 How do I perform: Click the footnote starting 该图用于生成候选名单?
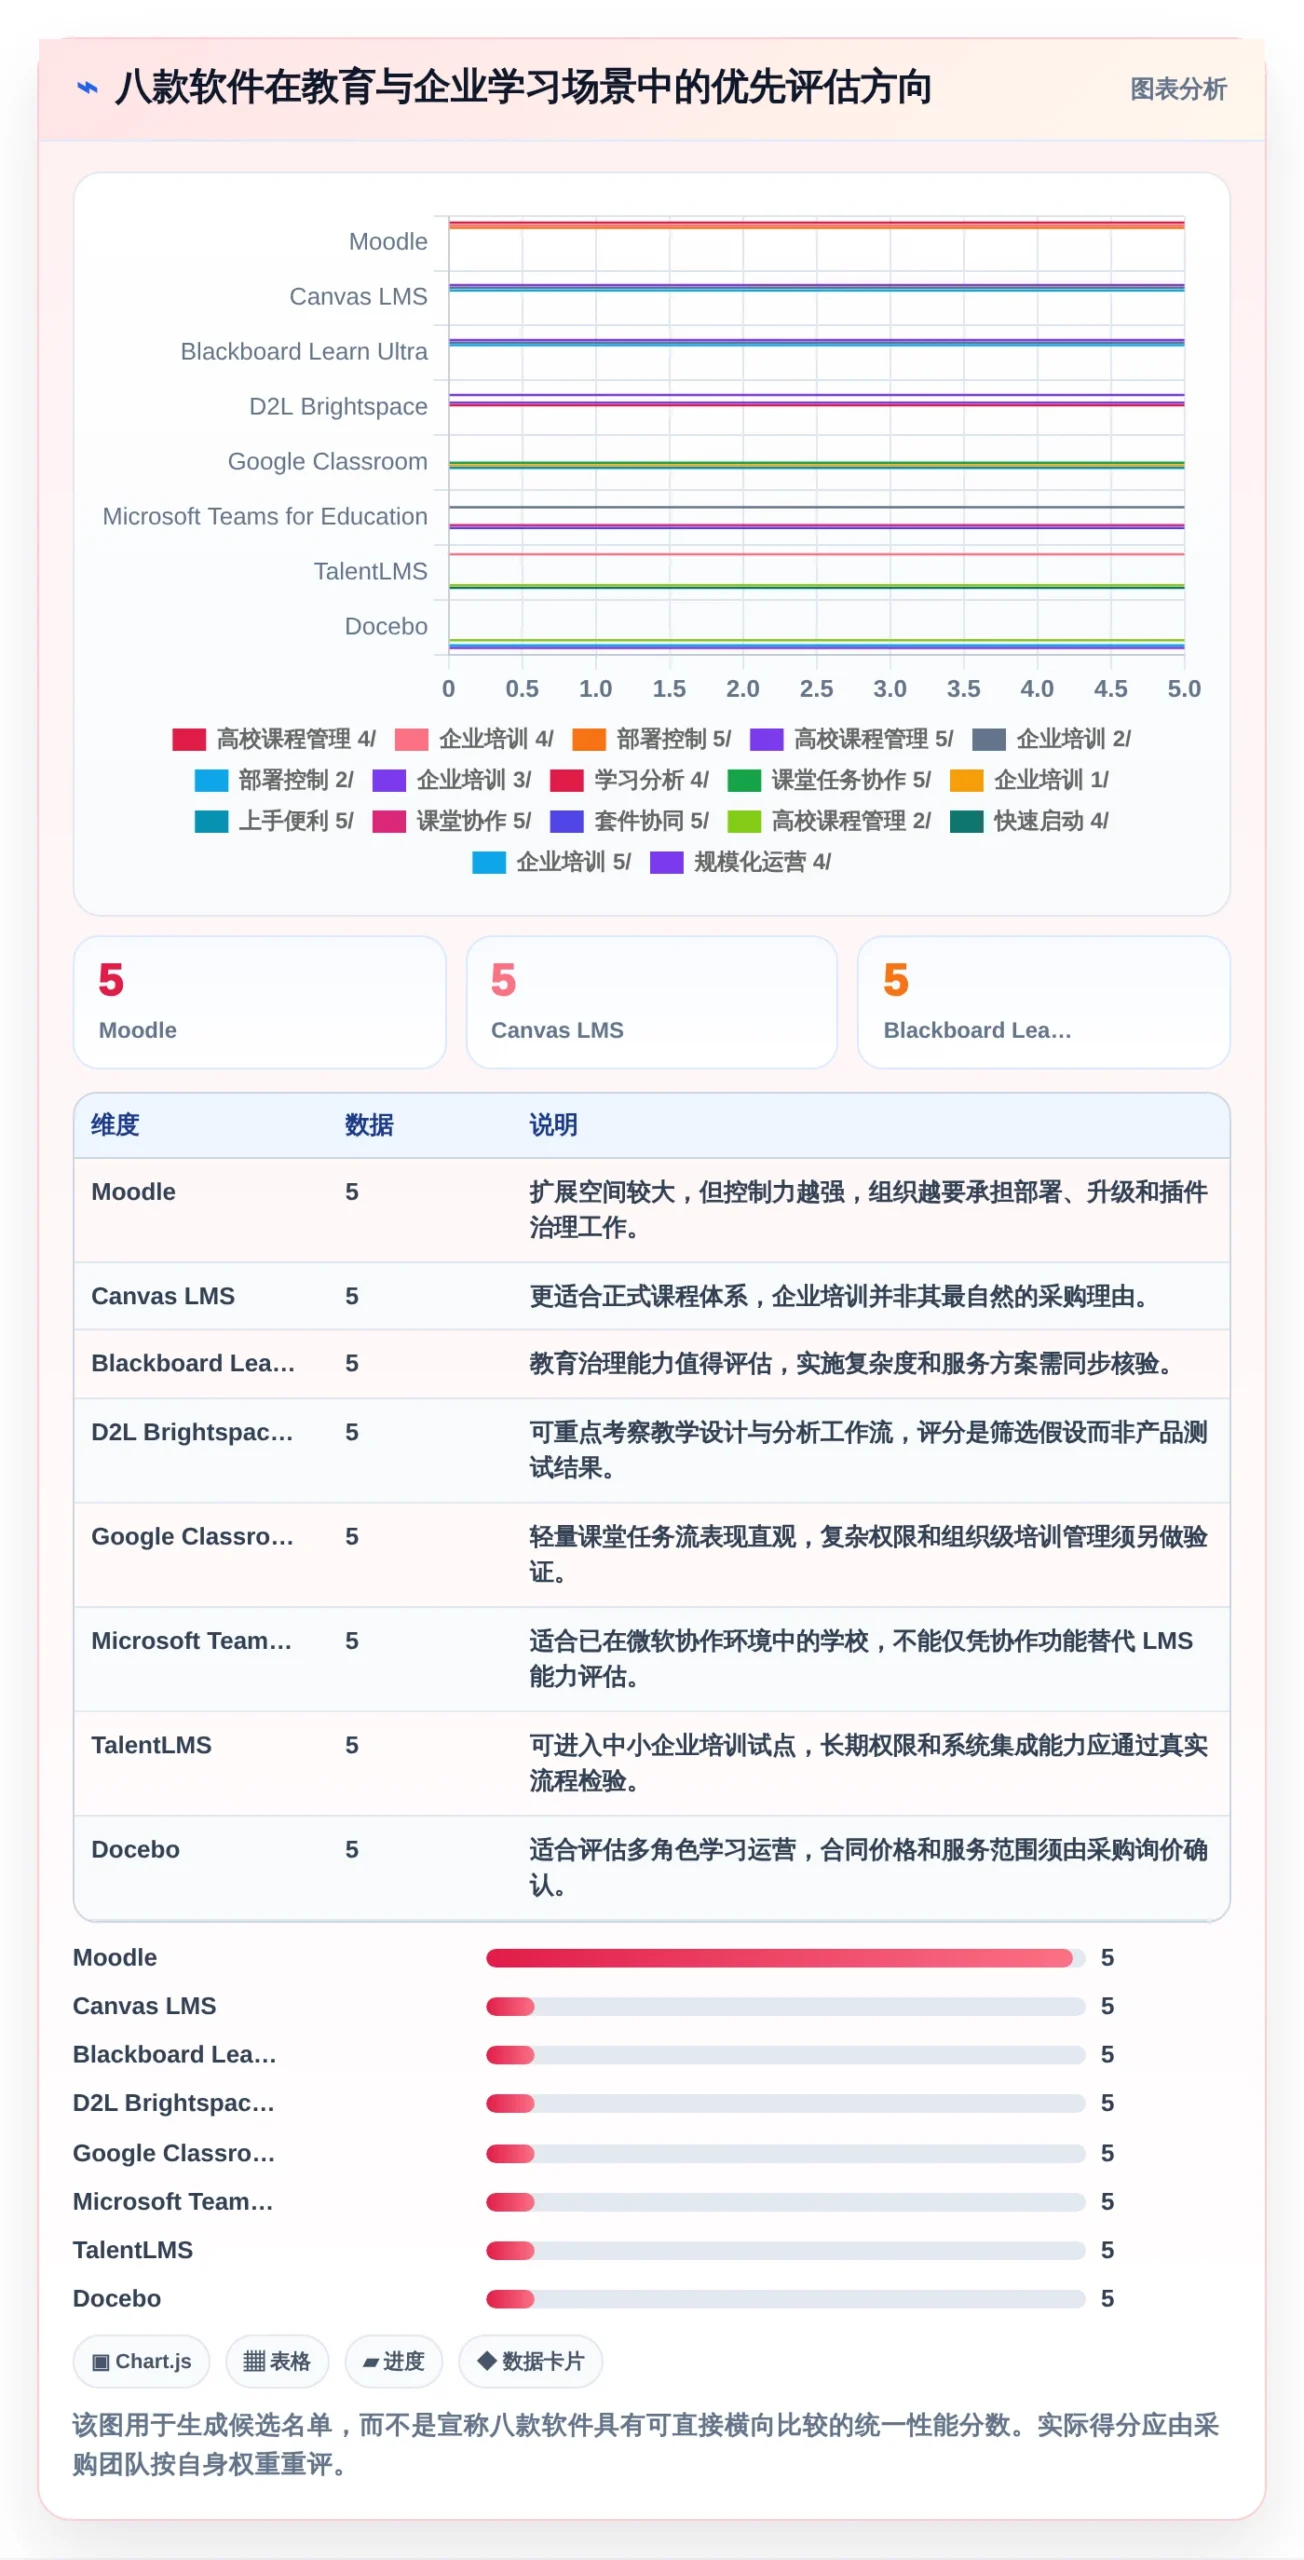pyautogui.click(x=646, y=2444)
